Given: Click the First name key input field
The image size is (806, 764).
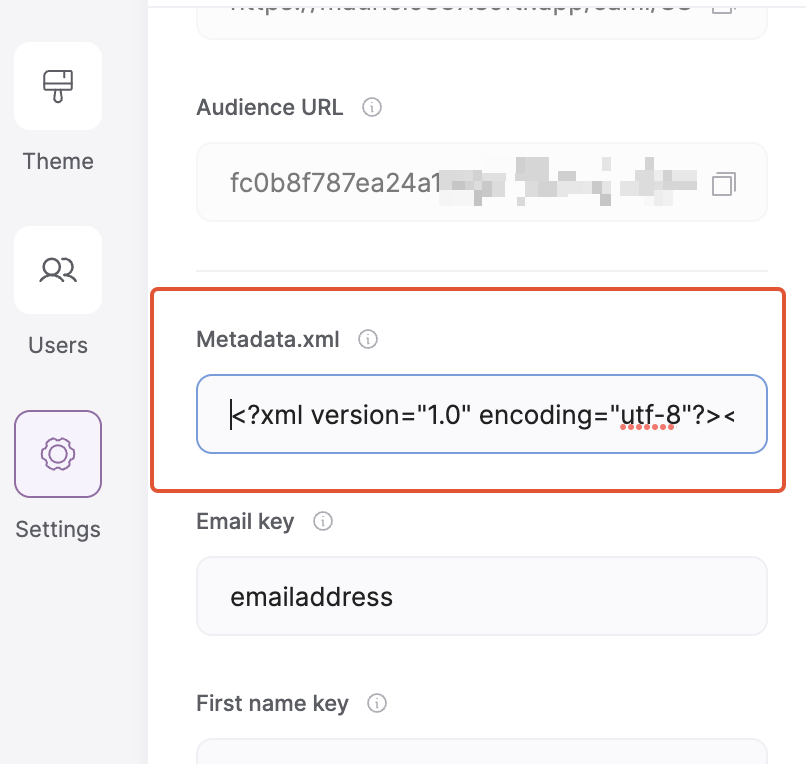Looking at the screenshot, I should (482, 755).
